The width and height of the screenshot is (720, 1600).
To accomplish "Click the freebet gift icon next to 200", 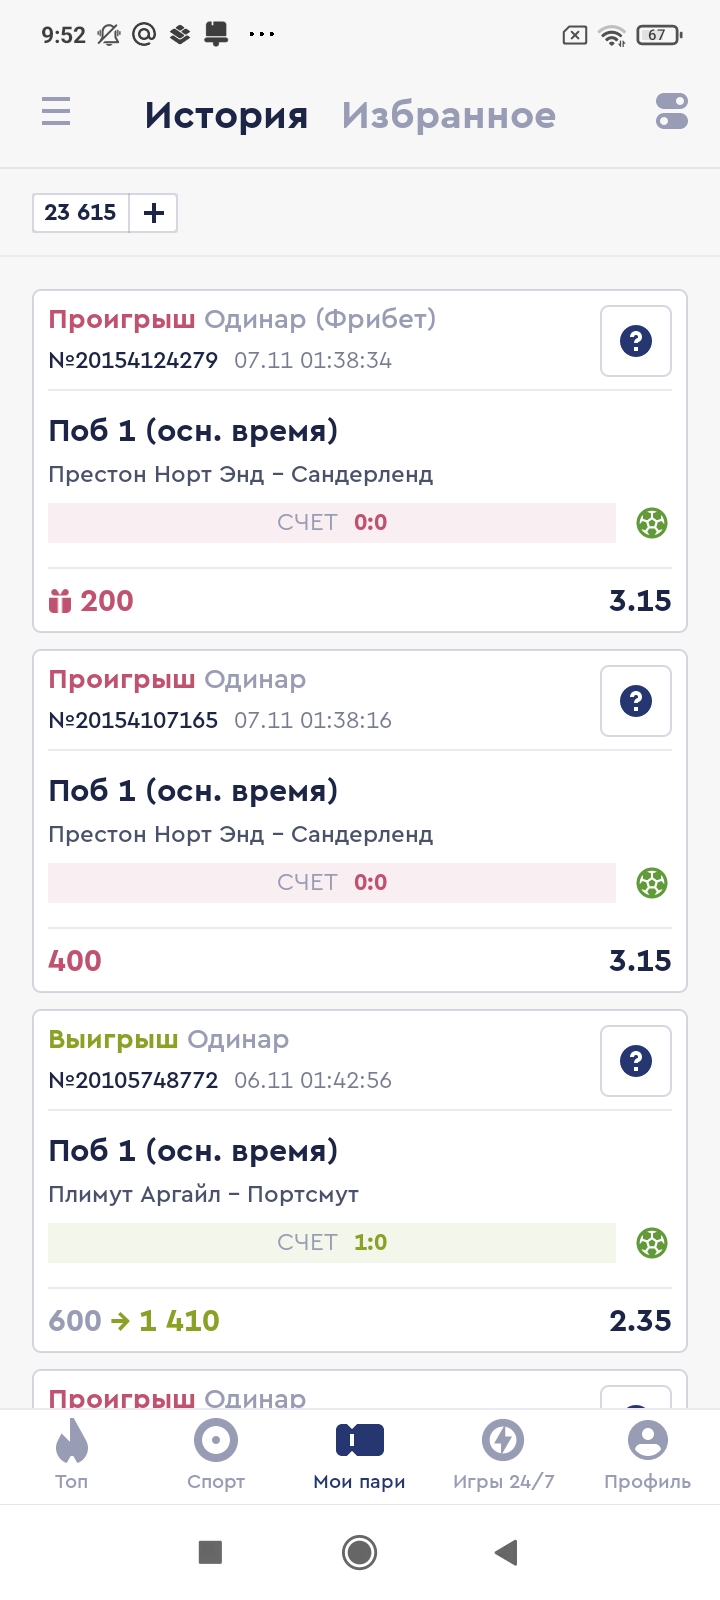I will [x=60, y=601].
